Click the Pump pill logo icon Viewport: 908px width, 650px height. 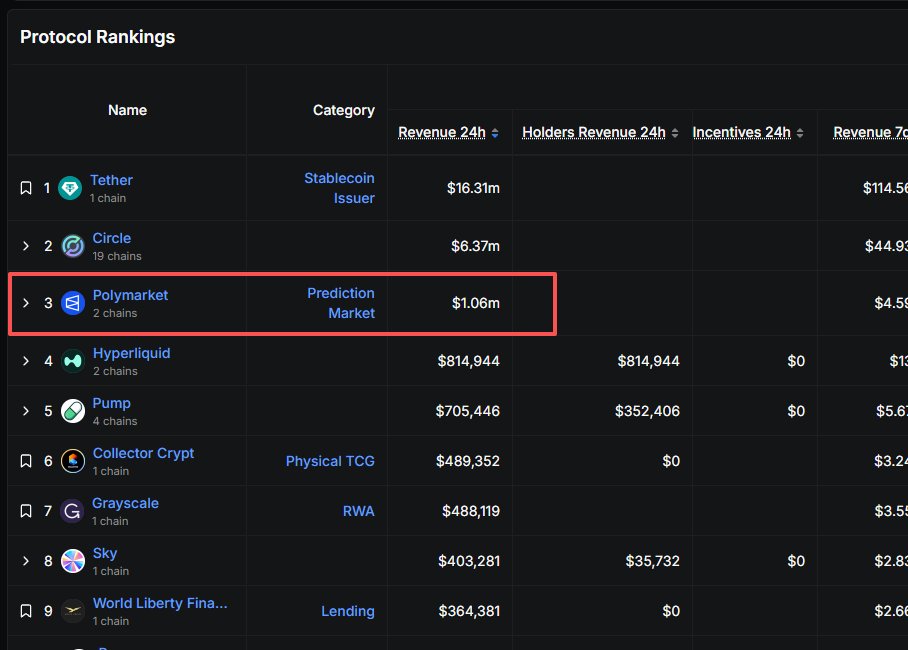73,411
